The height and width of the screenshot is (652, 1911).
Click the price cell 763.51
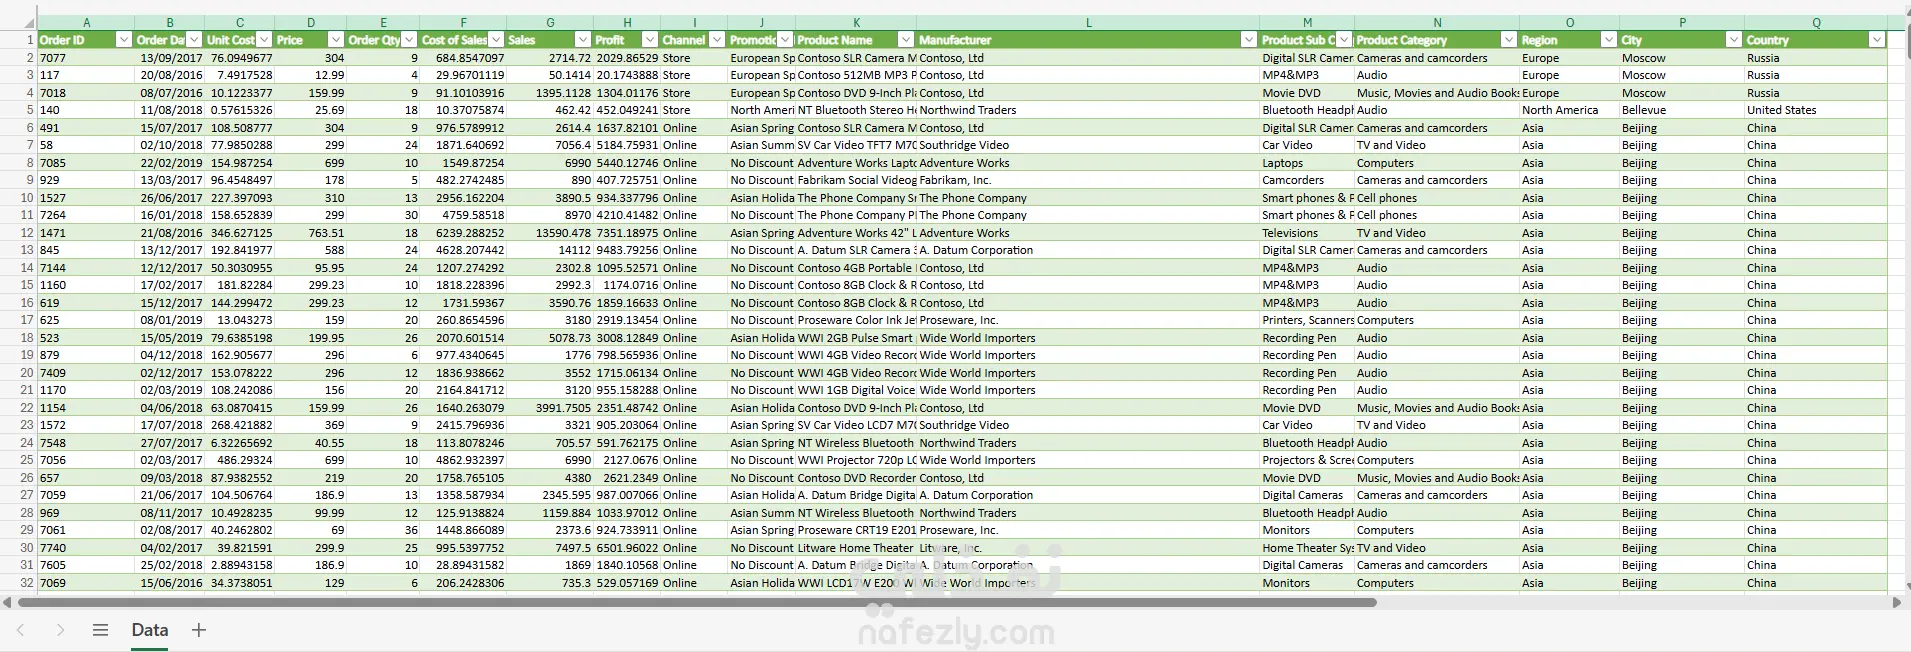311,233
